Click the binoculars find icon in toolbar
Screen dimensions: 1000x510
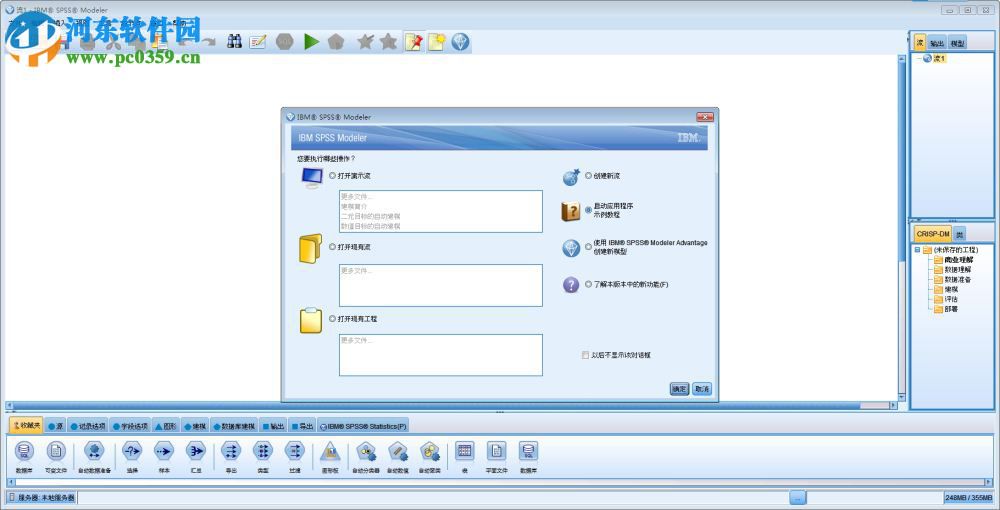point(235,42)
